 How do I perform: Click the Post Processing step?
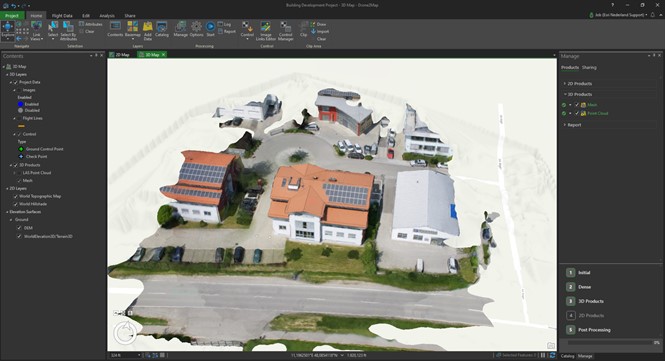(588, 330)
